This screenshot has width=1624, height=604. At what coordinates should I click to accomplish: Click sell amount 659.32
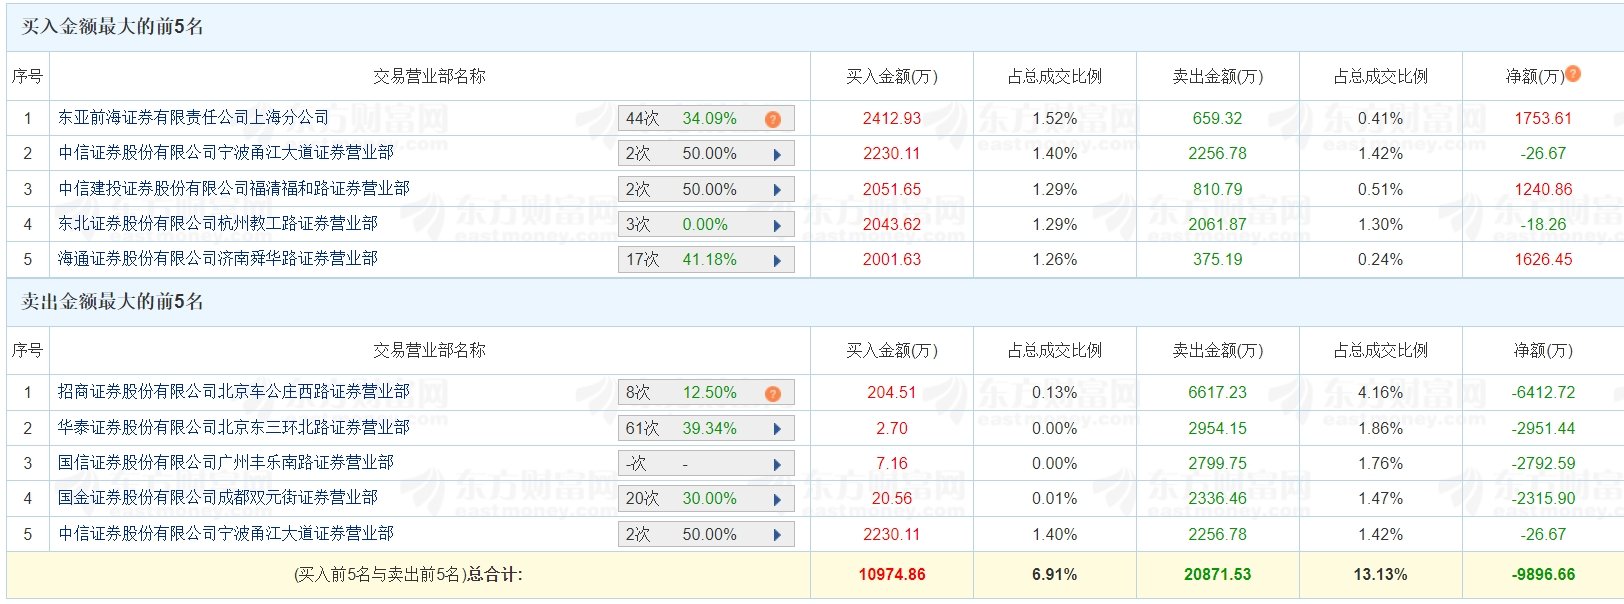pos(1217,118)
